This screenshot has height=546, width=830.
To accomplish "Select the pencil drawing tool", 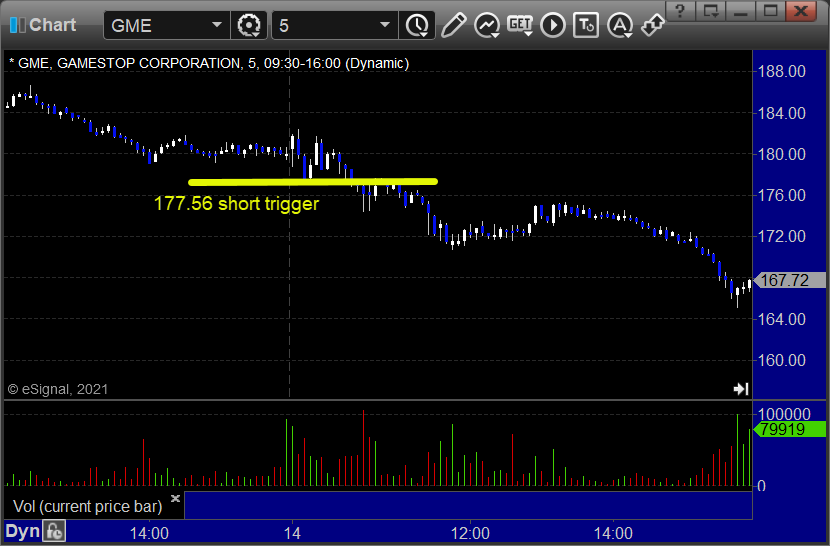I will tap(453, 25).
